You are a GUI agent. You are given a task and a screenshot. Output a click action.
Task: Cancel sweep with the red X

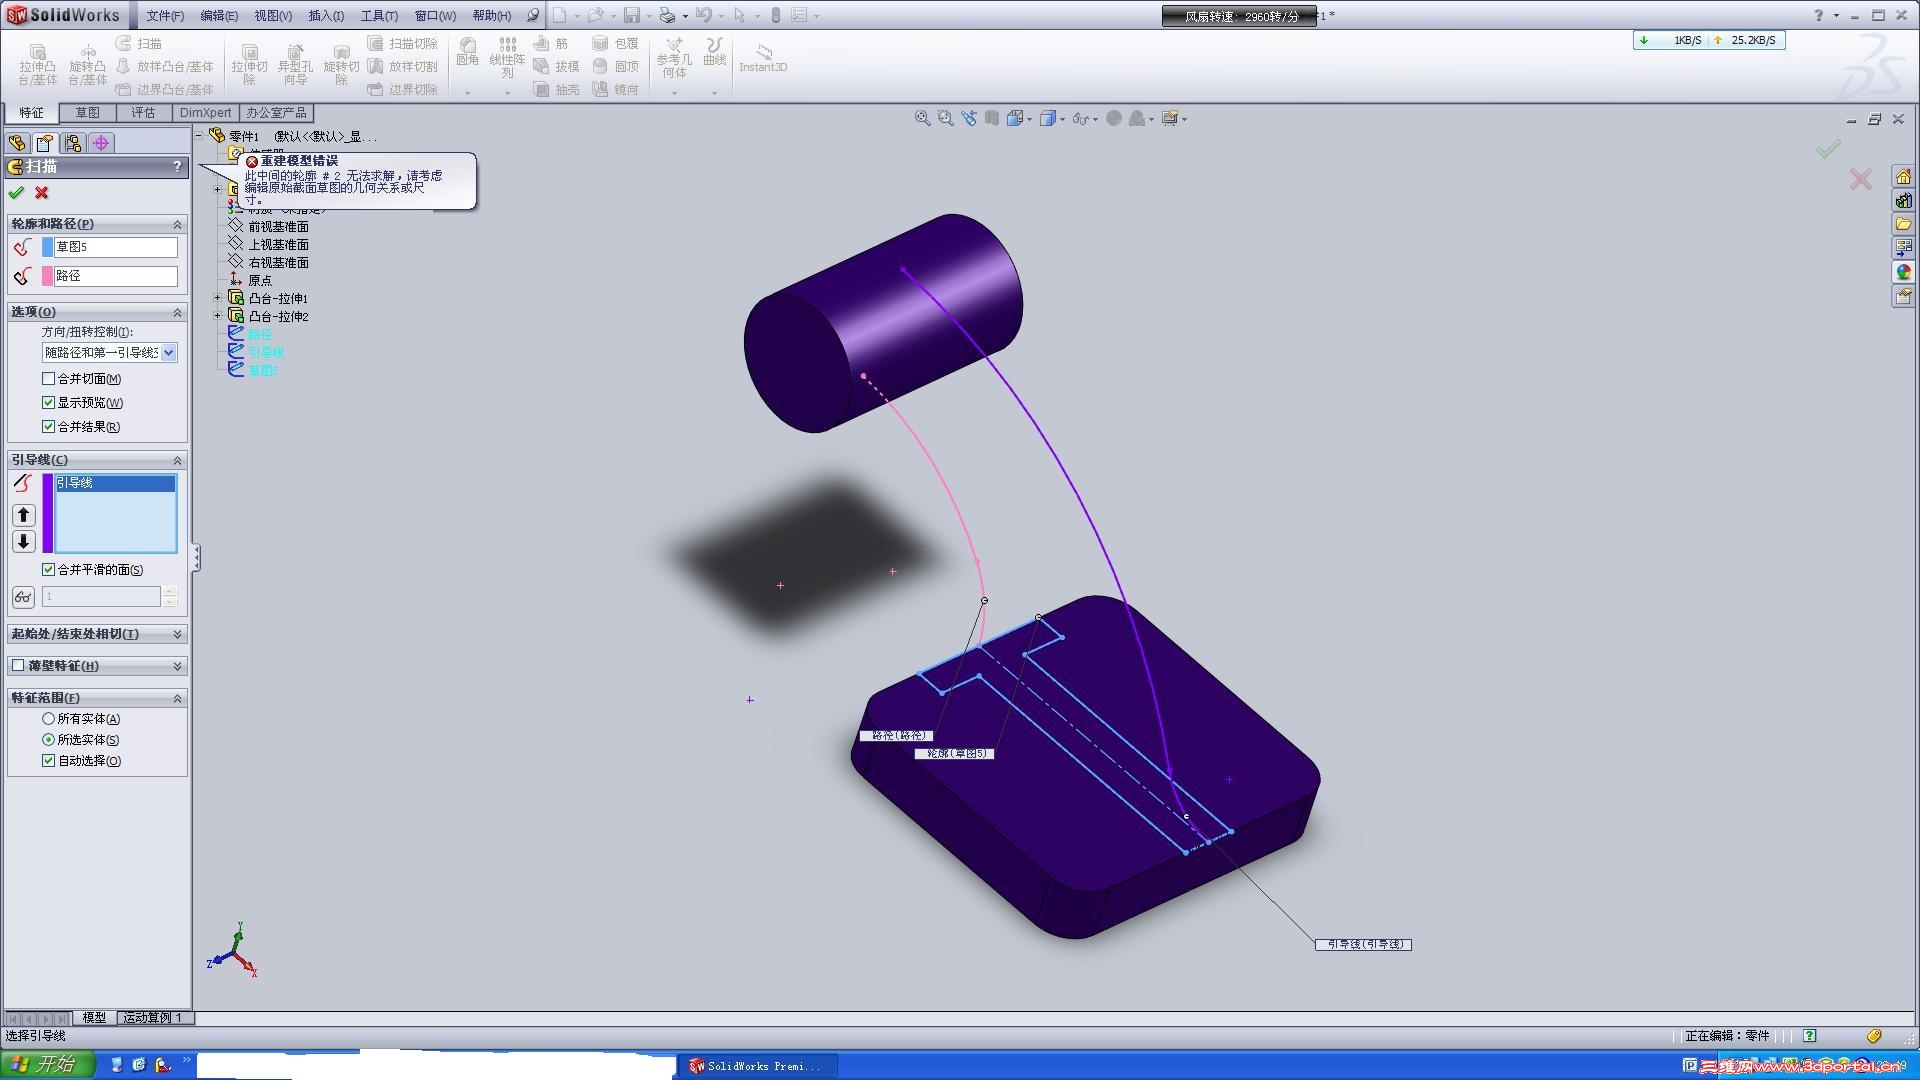(x=42, y=193)
